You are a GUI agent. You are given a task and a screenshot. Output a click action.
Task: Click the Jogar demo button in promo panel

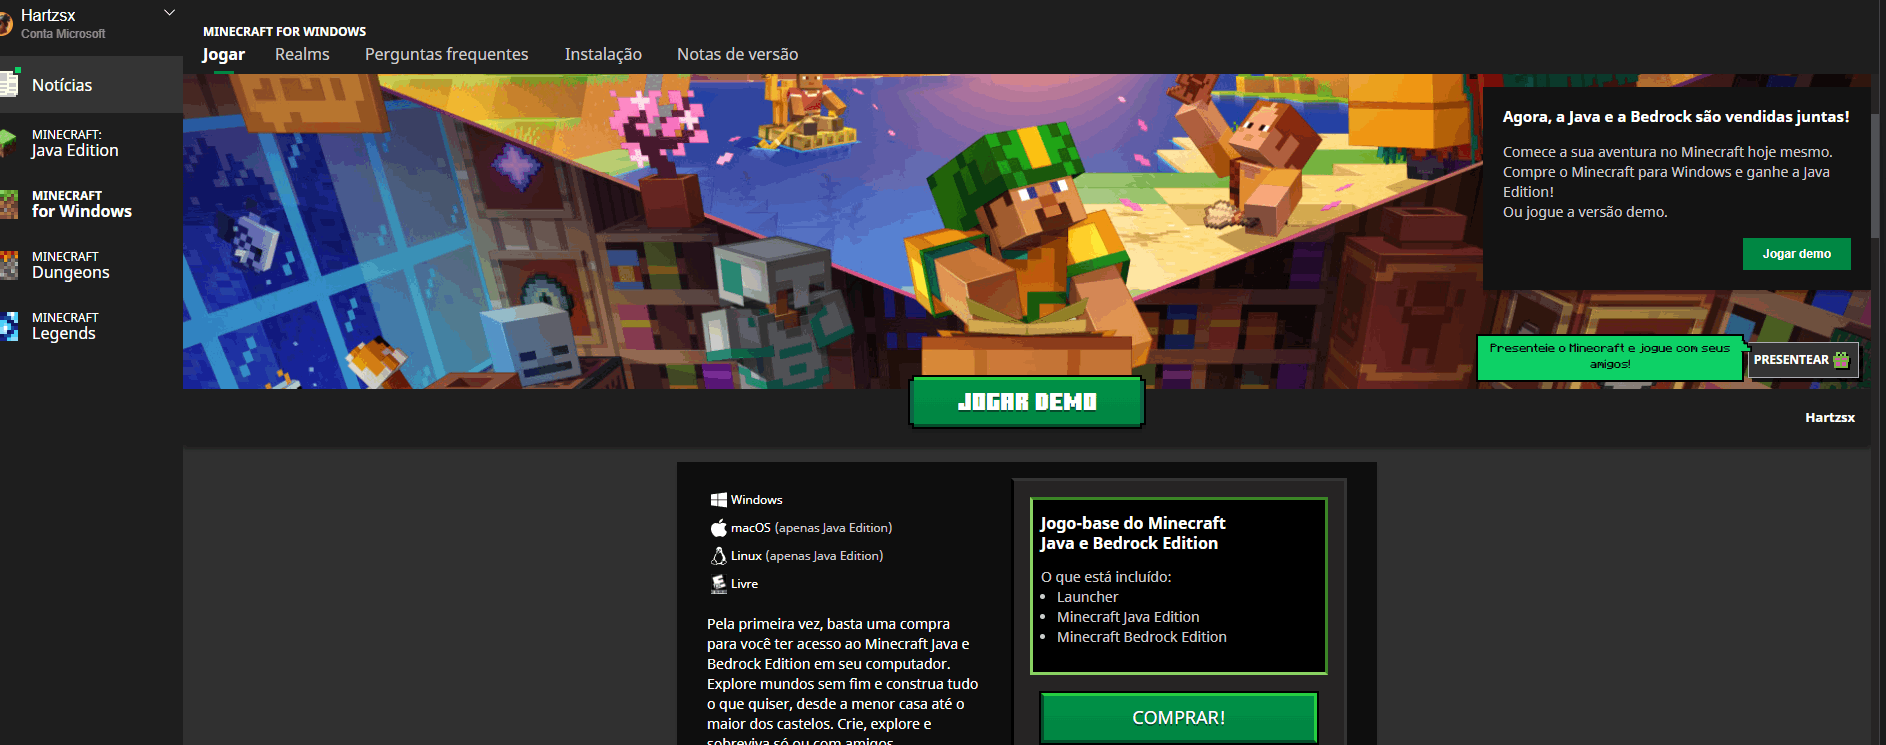point(1796,254)
